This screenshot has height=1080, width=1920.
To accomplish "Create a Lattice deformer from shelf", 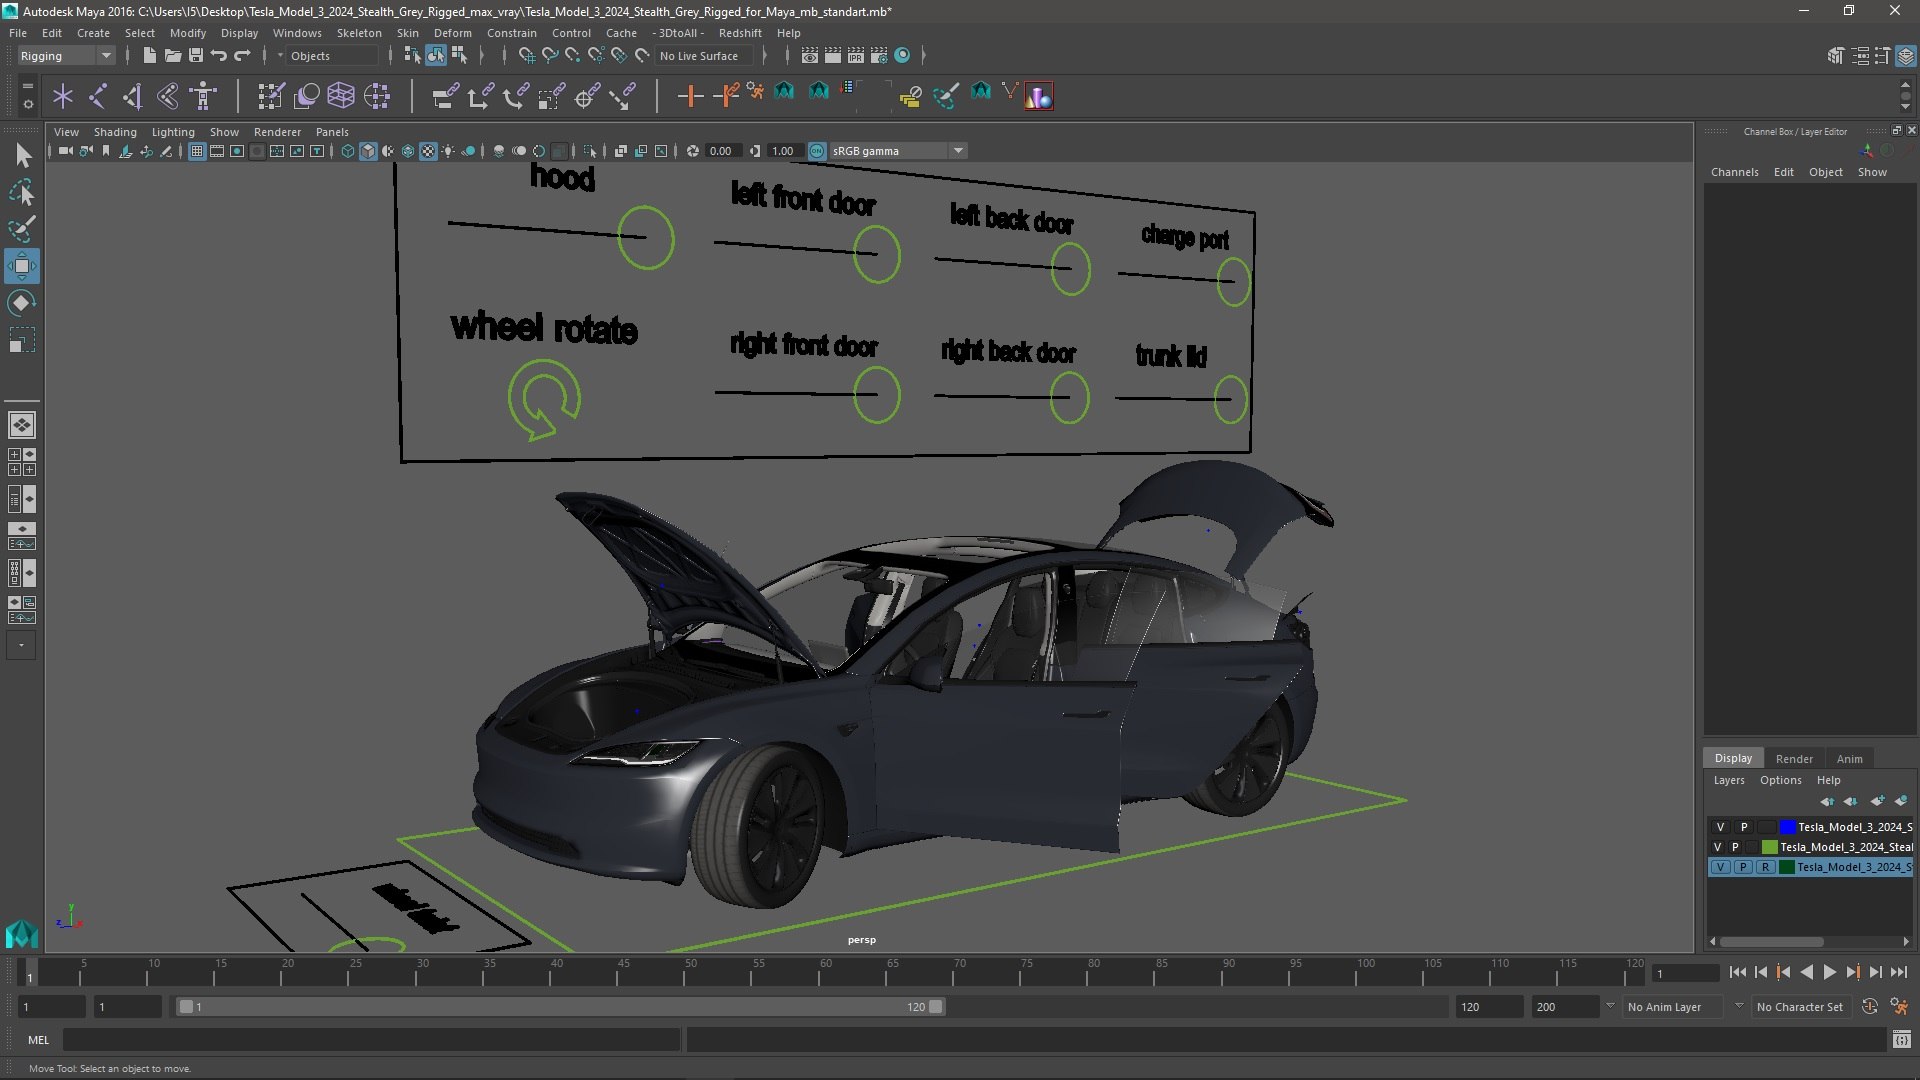I will point(341,96).
